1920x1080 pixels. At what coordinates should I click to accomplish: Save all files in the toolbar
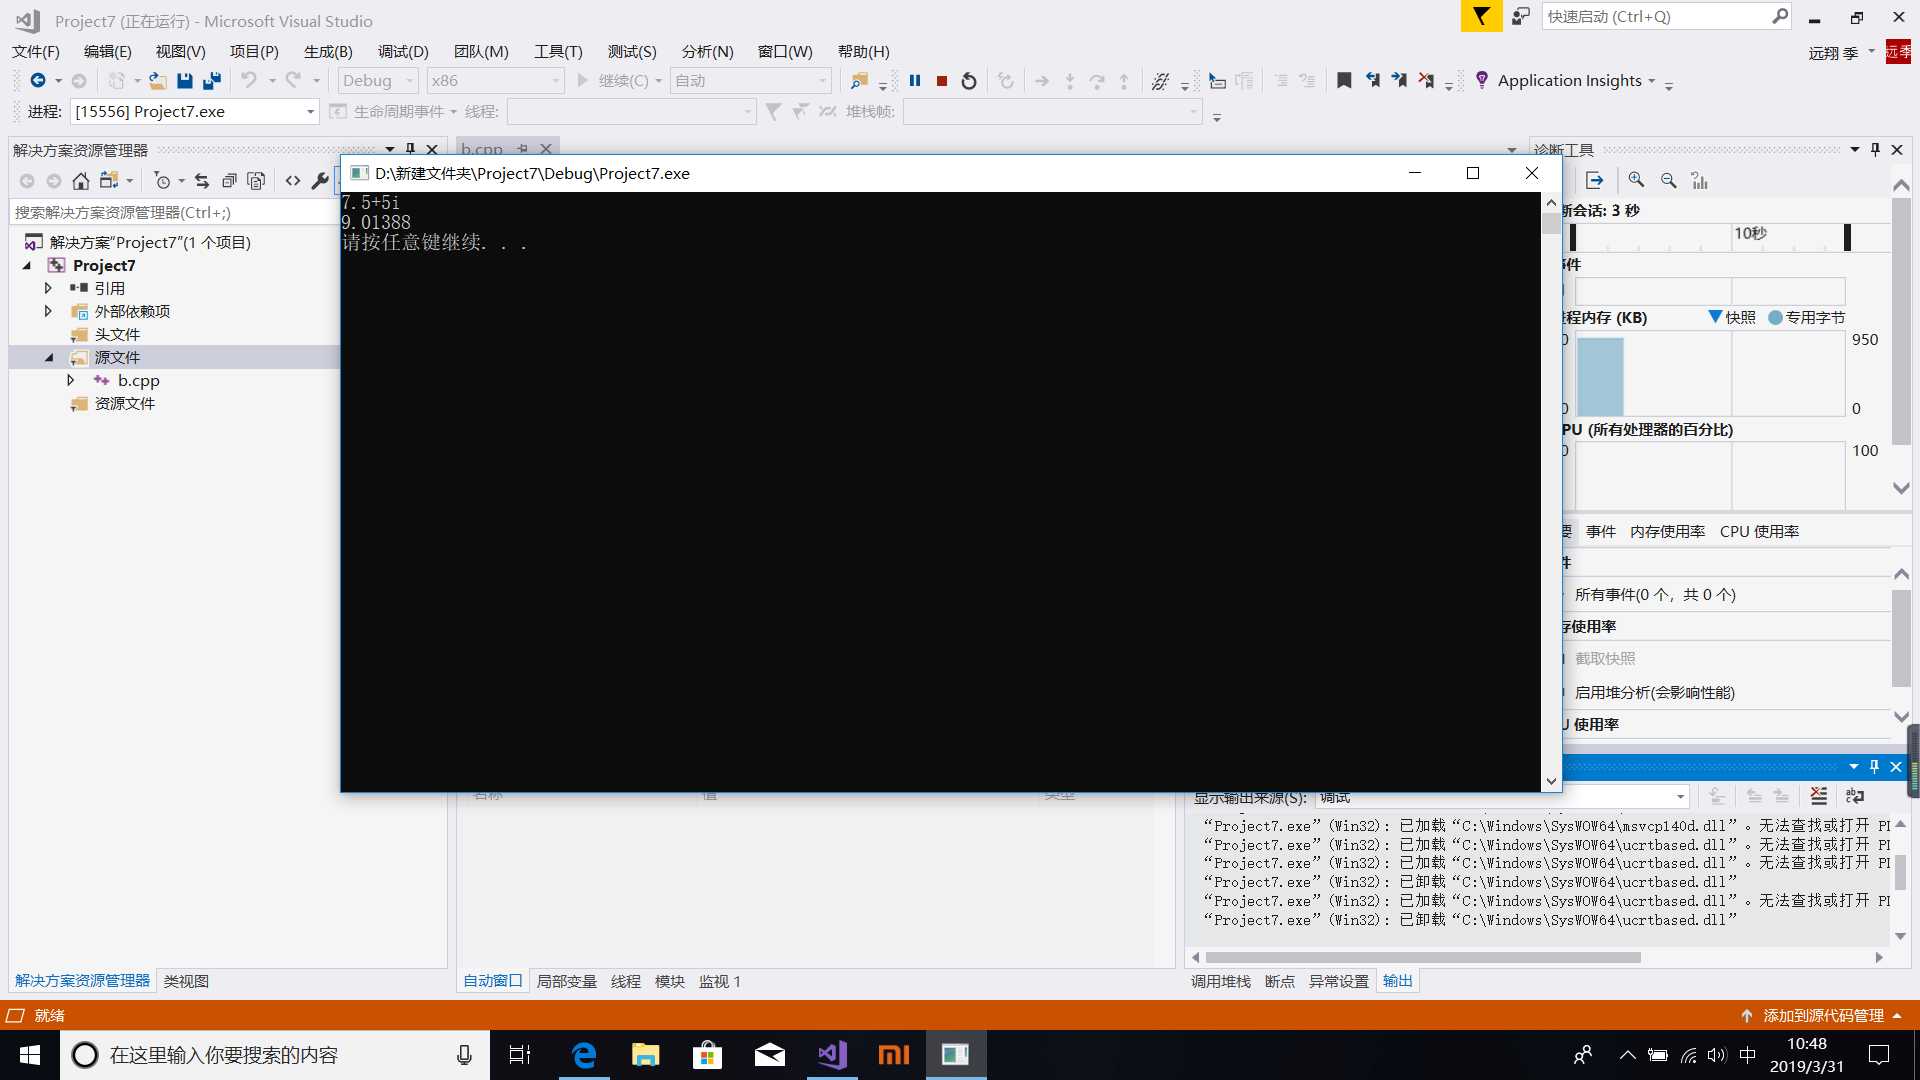point(212,81)
